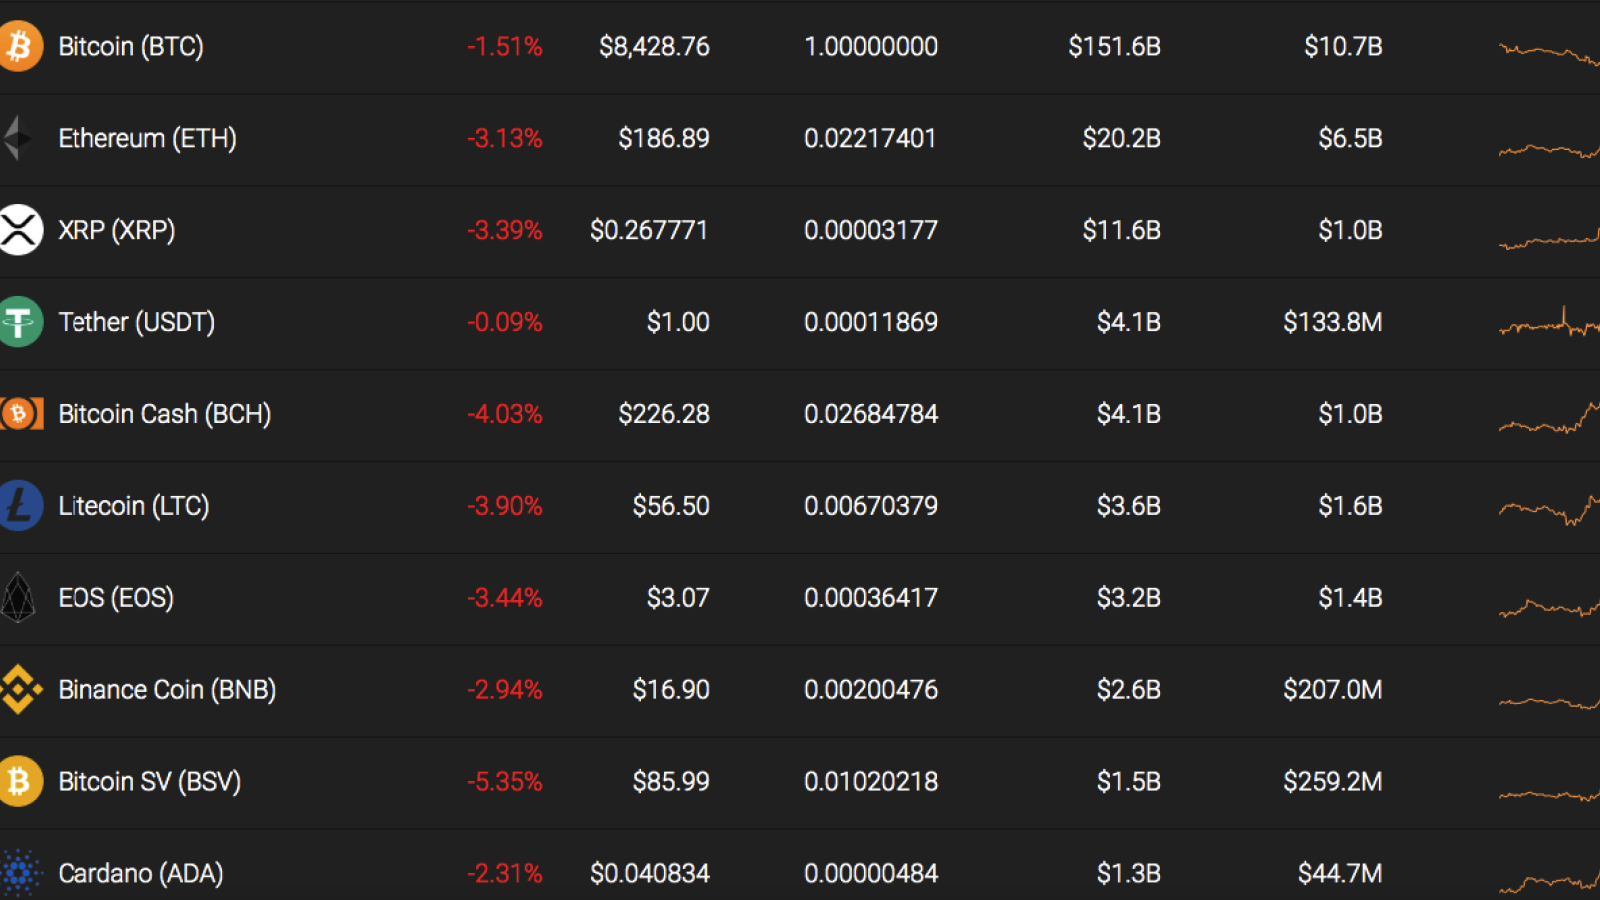Select the Bitcoin $151.6B market cap
Viewport: 1600px width, 900px height.
coord(1114,46)
